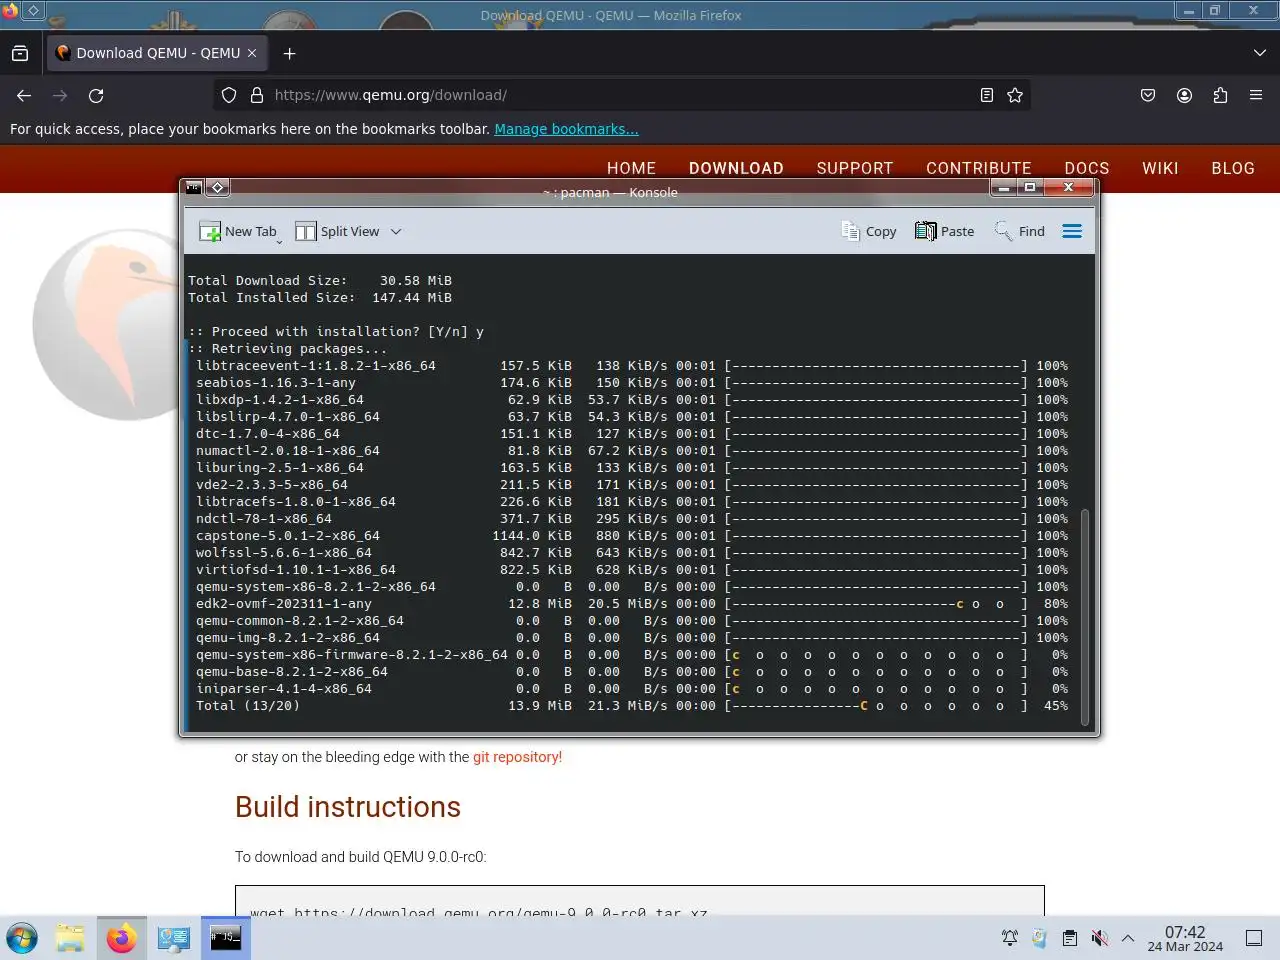Click the Total Download Size line
This screenshot has height=960, width=1280.
click(x=320, y=281)
